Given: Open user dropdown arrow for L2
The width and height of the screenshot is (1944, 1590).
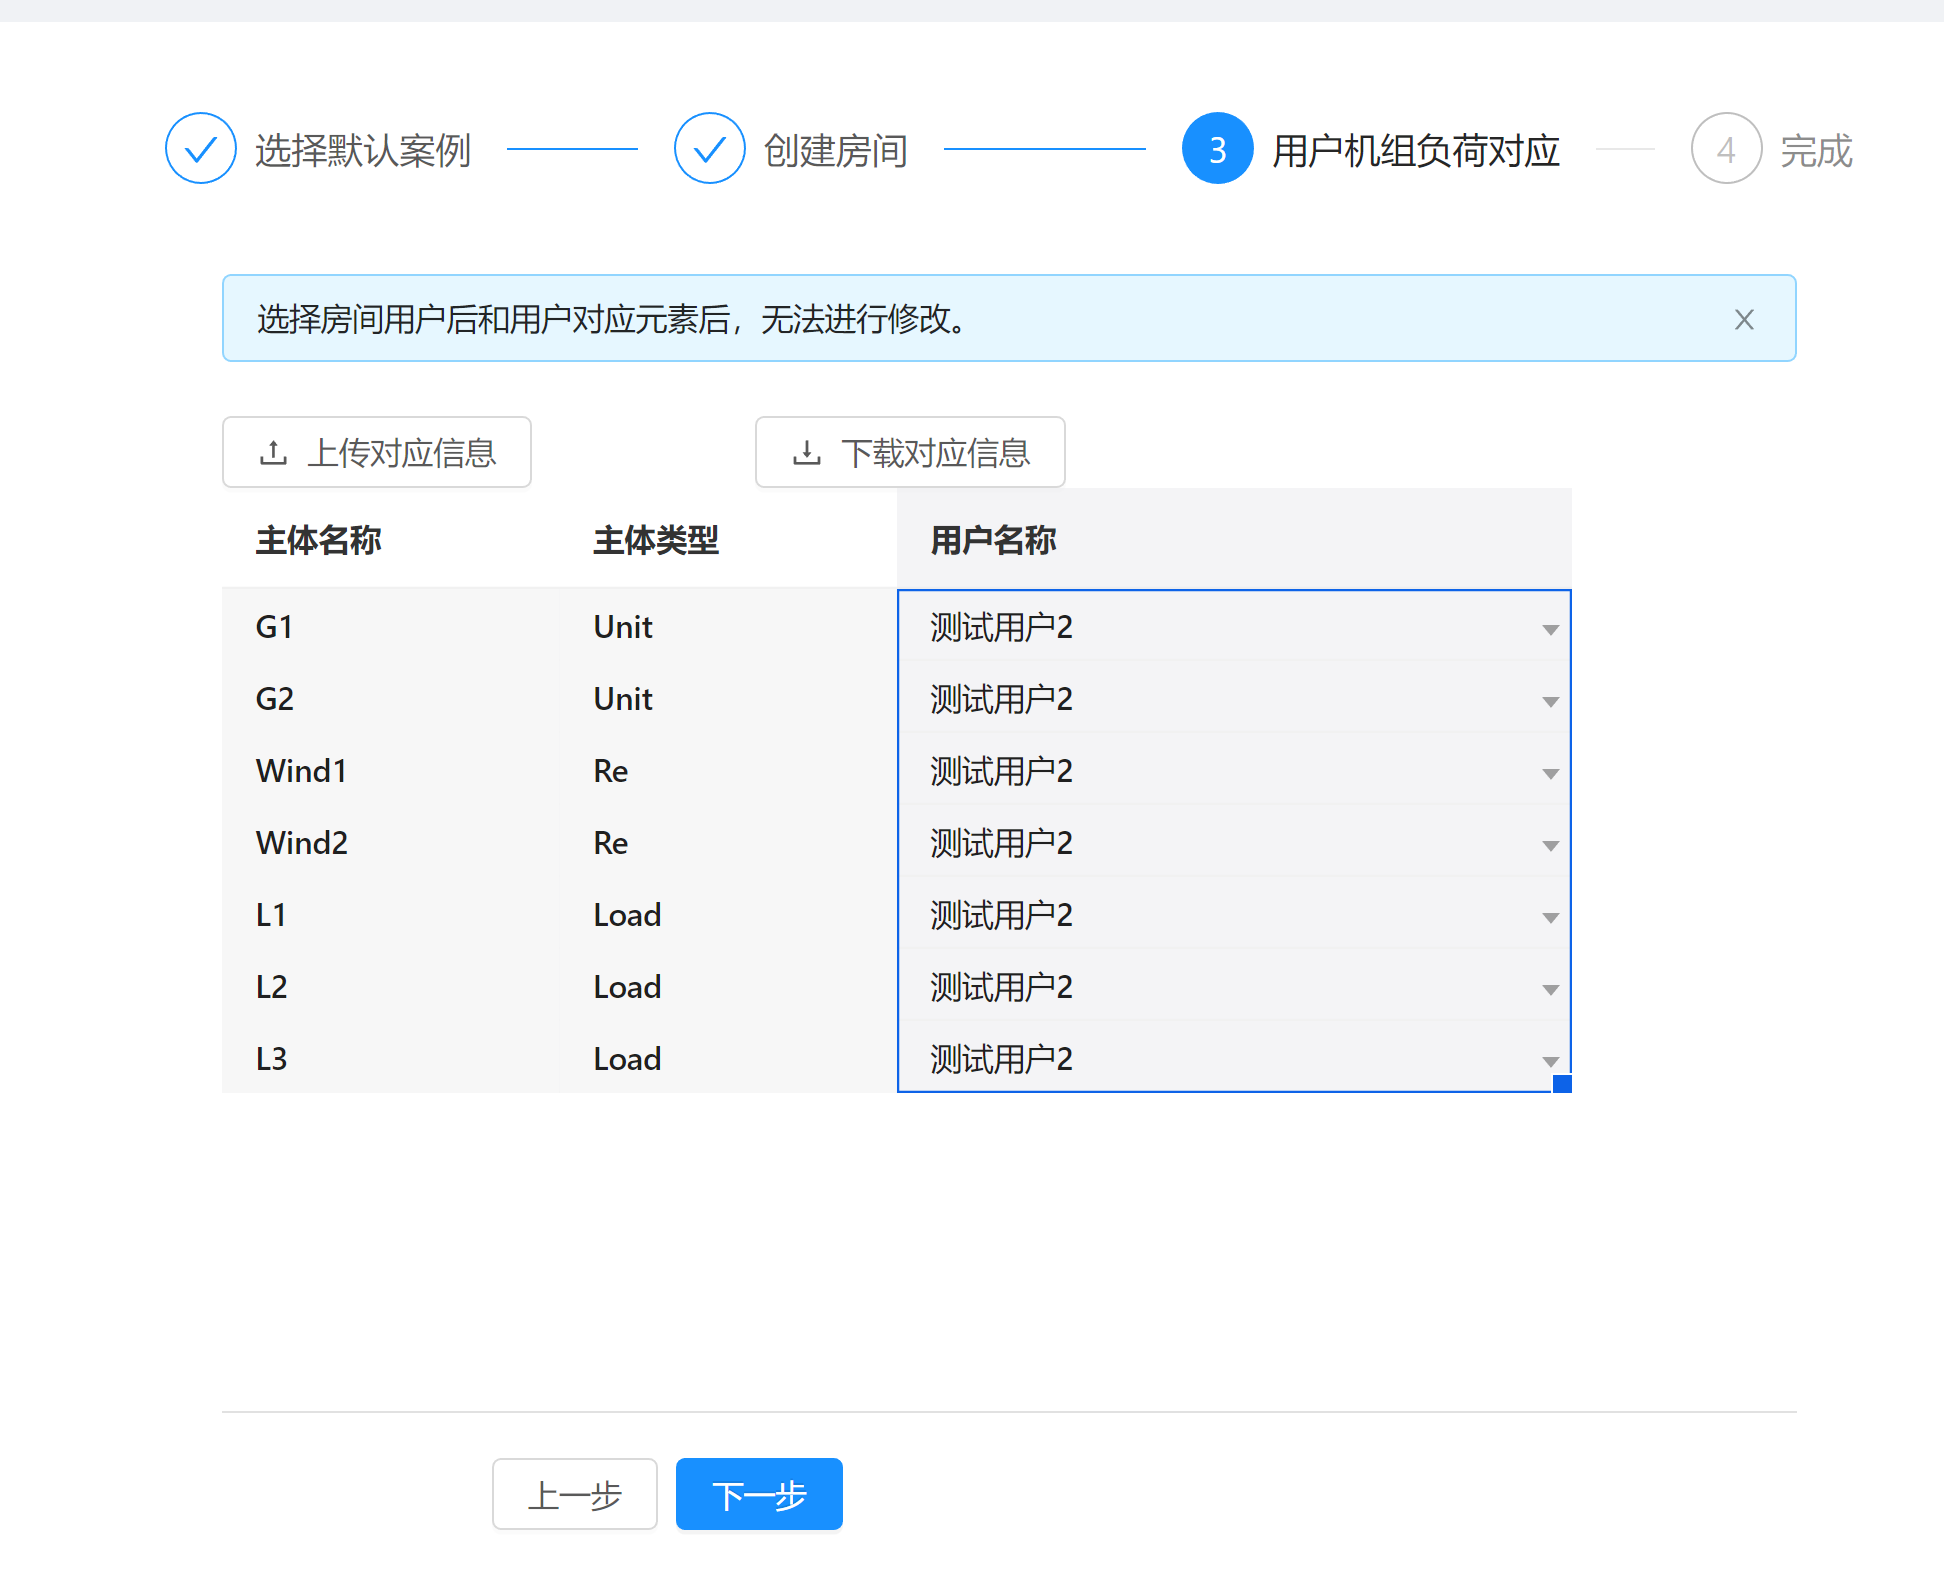Looking at the screenshot, I should 1550,989.
